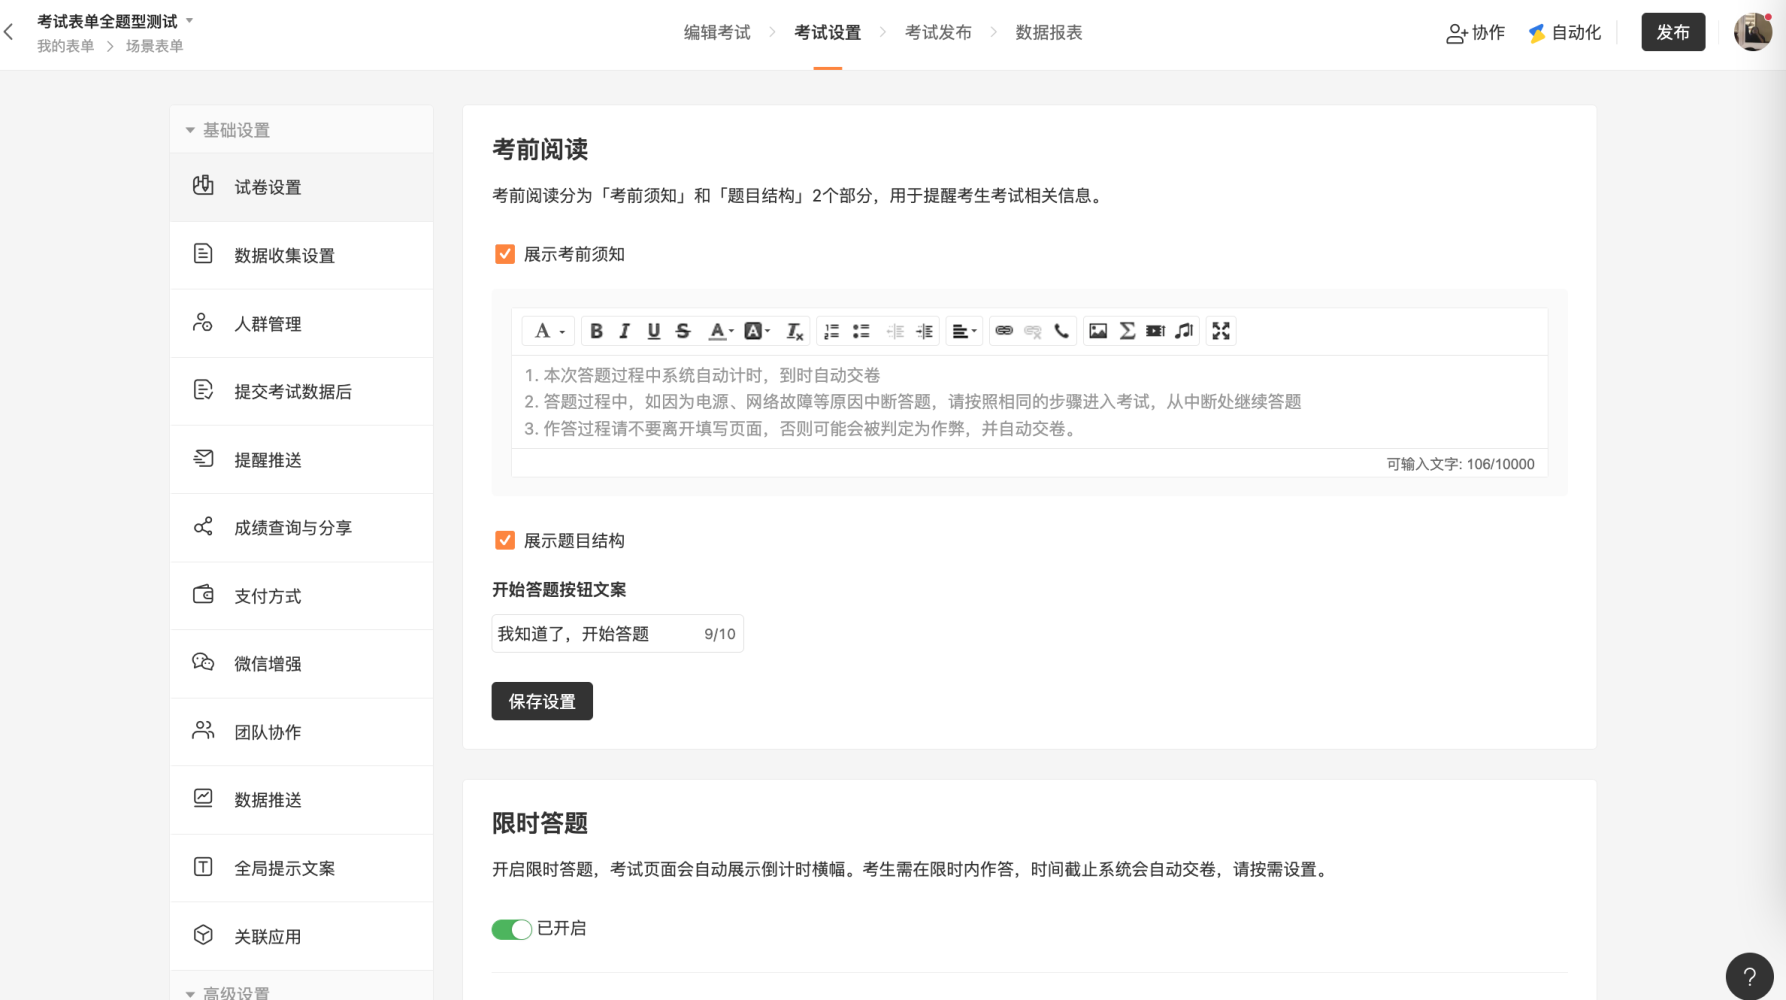Image resolution: width=1786 pixels, height=1000 pixels.
Task: Insert a numbered list
Action: click(x=832, y=331)
